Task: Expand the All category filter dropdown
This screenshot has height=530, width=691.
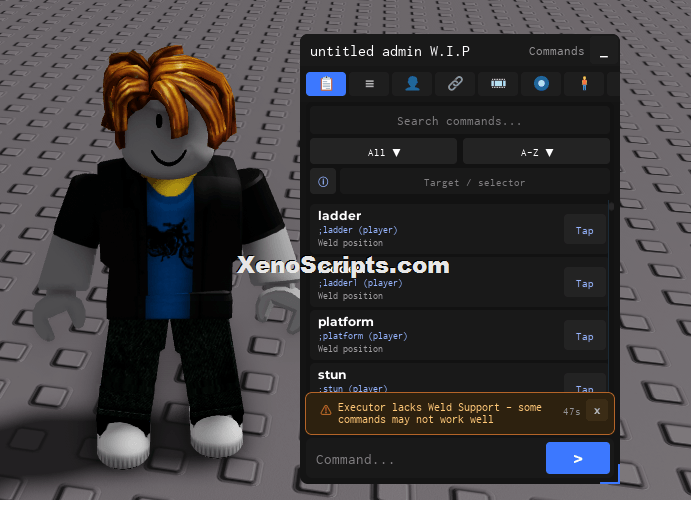Action: coord(383,152)
